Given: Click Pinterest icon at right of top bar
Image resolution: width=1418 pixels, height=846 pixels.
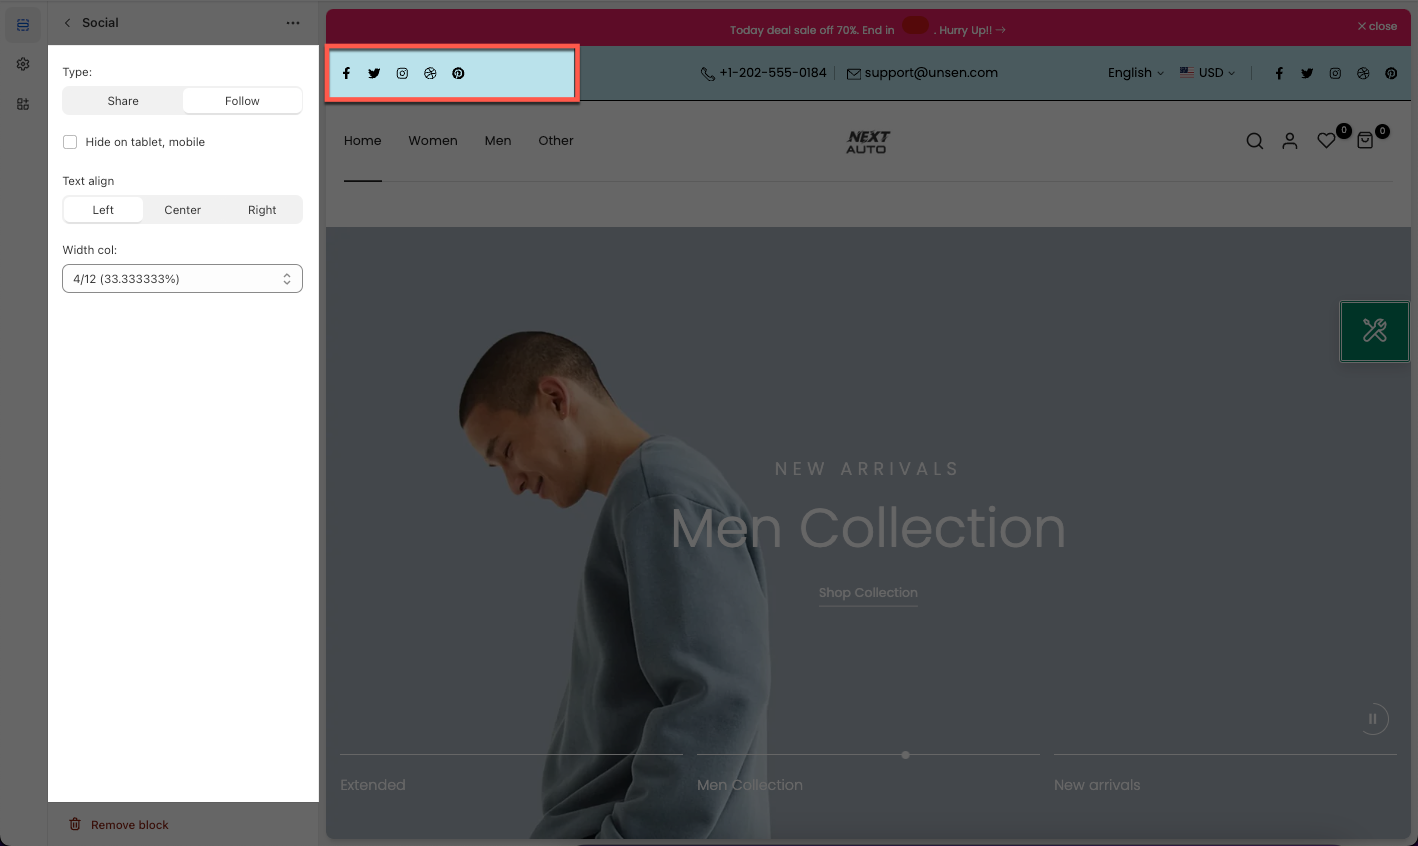Looking at the screenshot, I should click(x=1391, y=73).
